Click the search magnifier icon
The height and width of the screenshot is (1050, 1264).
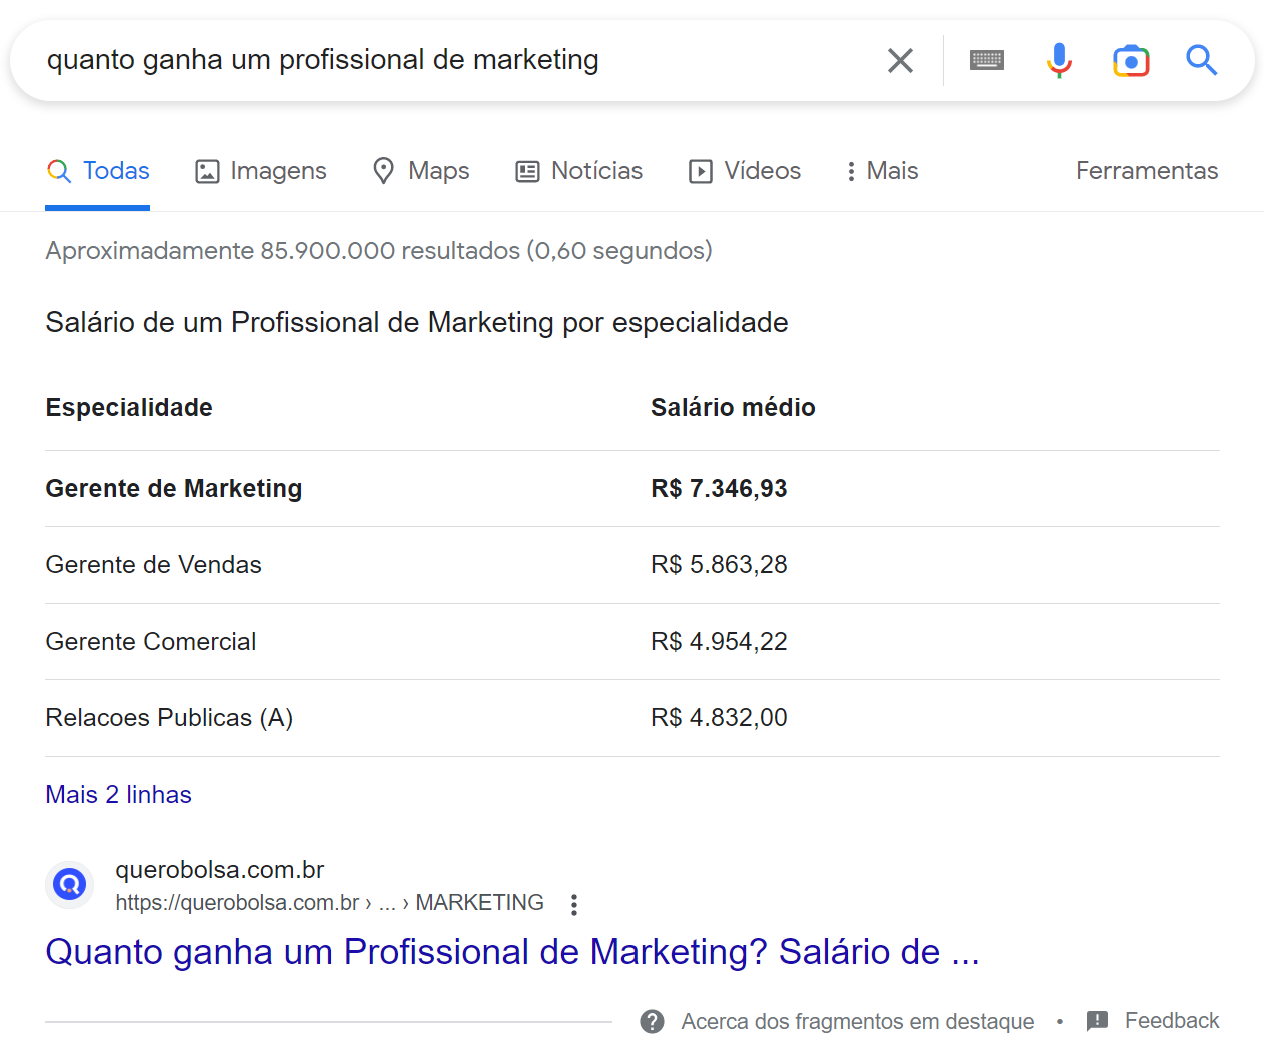[x=1201, y=60]
